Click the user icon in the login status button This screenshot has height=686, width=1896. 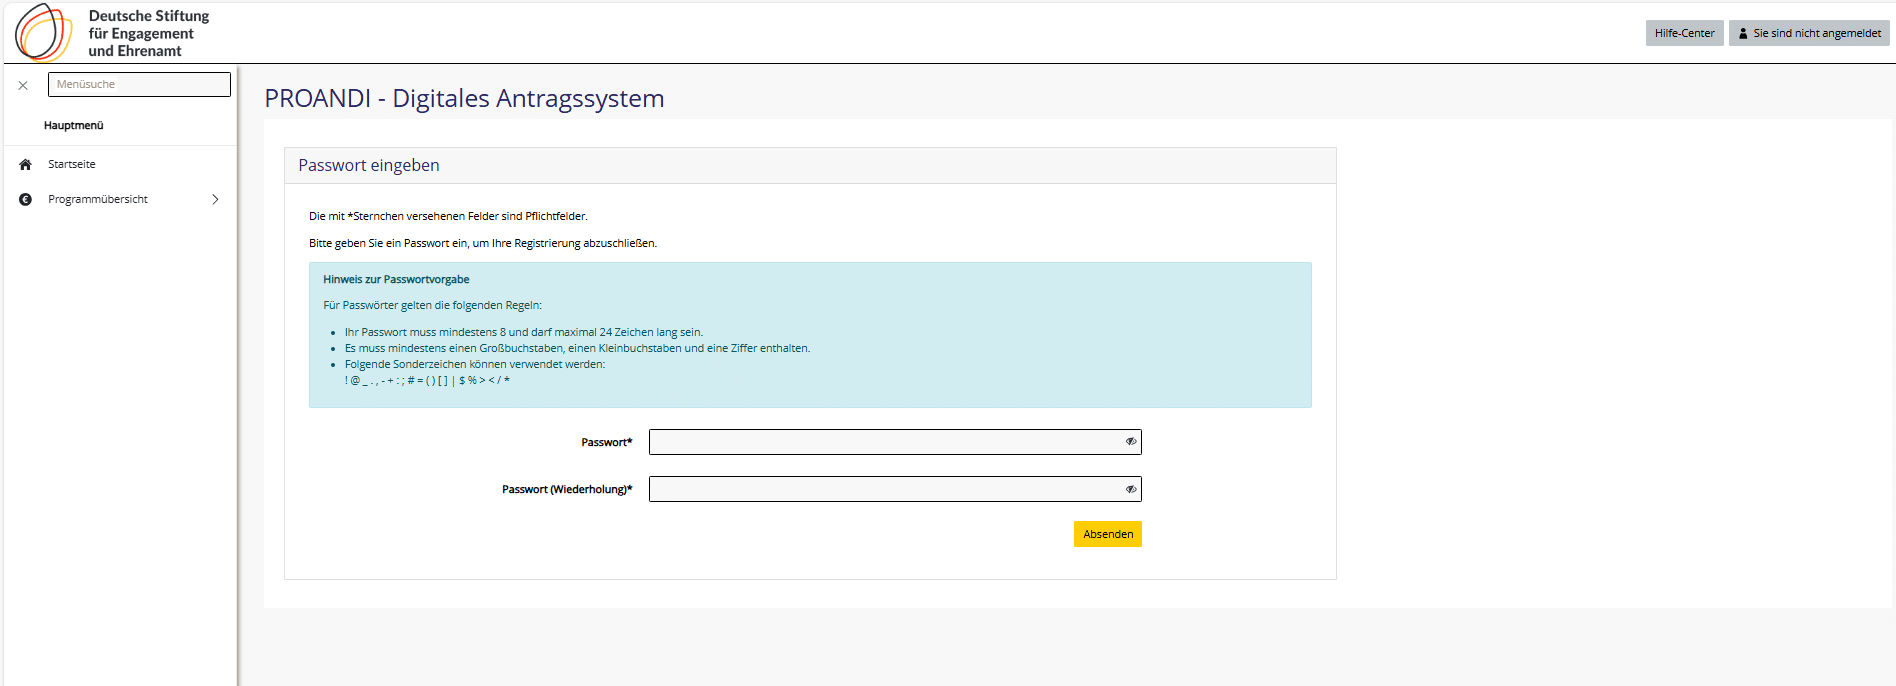click(x=1743, y=33)
